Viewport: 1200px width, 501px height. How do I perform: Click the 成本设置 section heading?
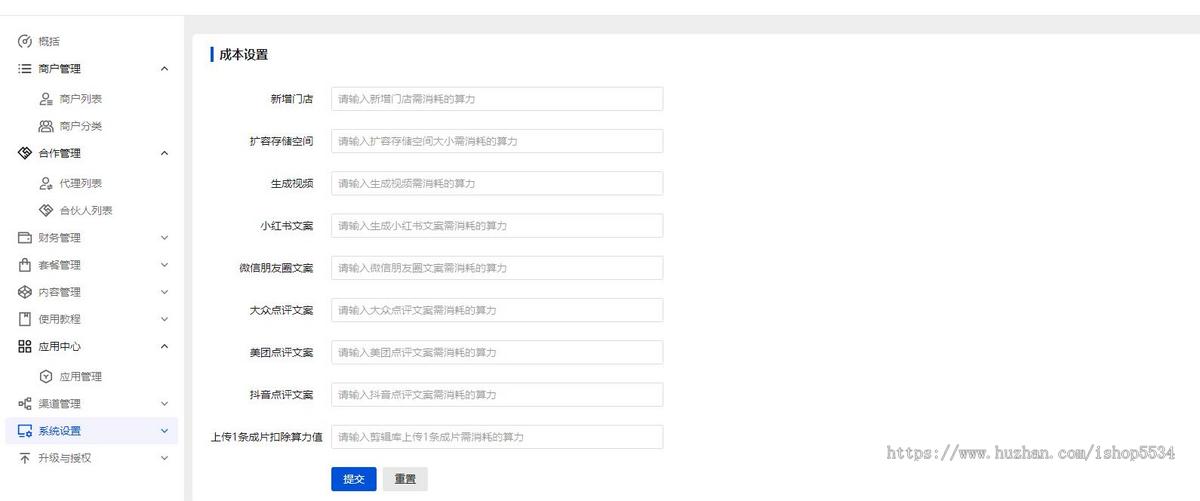coord(243,55)
